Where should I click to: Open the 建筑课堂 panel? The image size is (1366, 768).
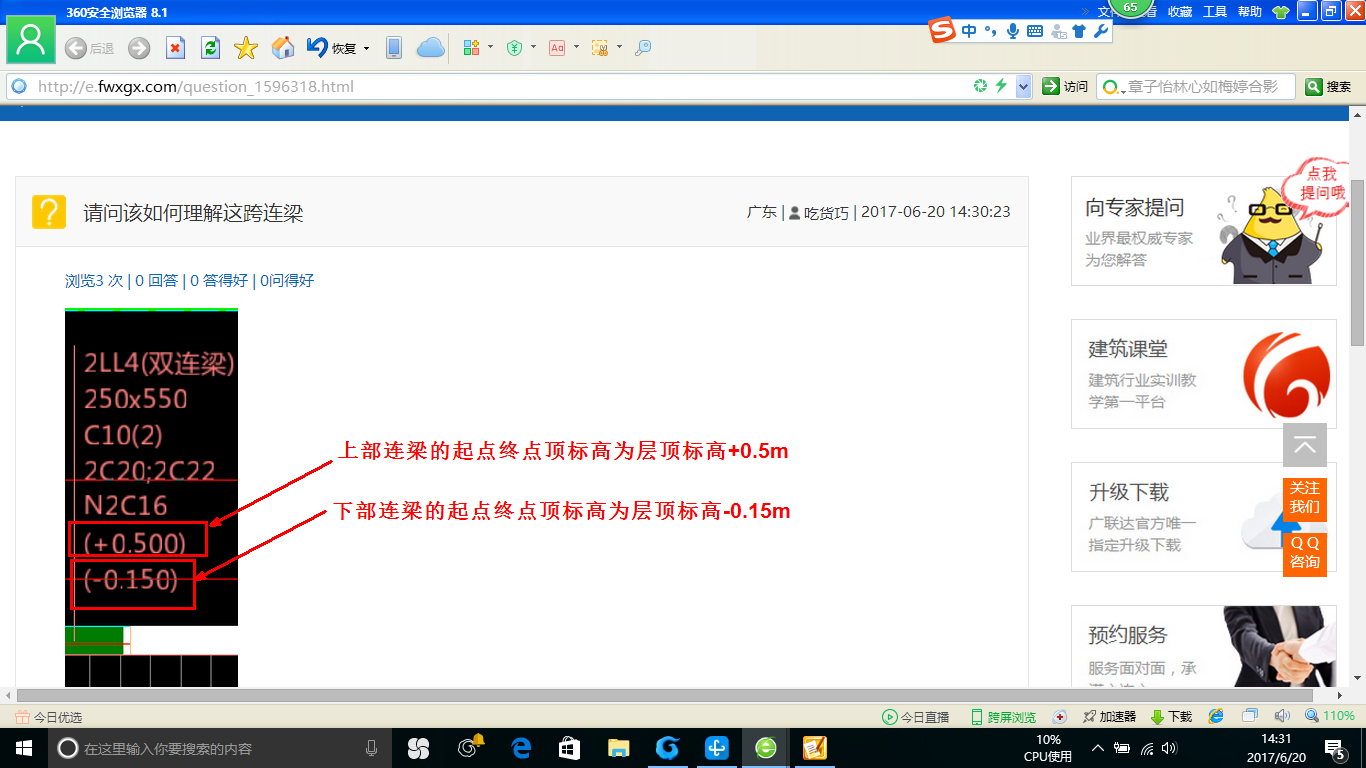pyautogui.click(x=1203, y=374)
